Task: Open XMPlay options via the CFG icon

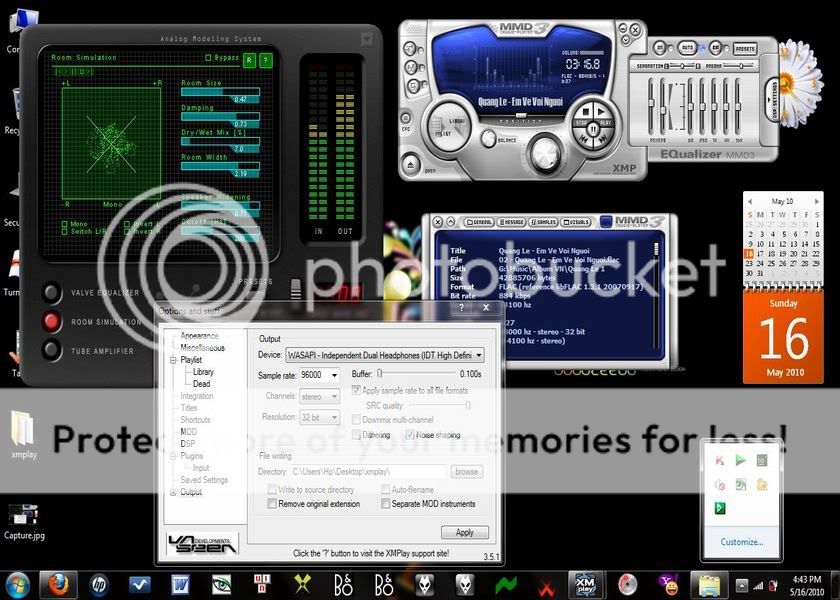Action: (x=408, y=120)
